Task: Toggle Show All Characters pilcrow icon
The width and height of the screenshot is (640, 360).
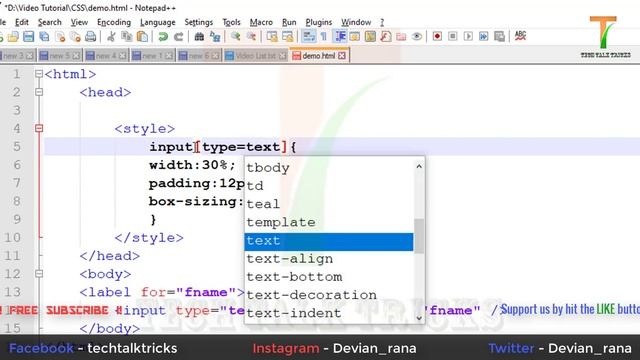Action: (324, 37)
